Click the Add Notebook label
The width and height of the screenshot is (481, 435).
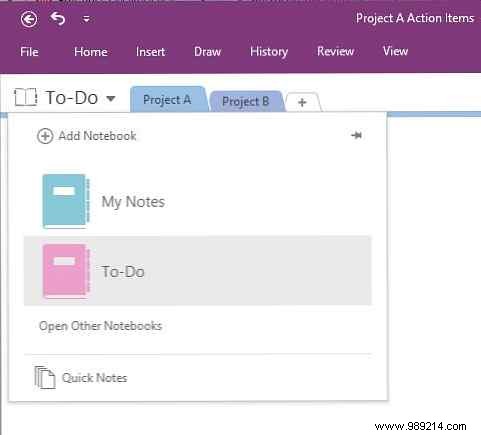(98, 136)
